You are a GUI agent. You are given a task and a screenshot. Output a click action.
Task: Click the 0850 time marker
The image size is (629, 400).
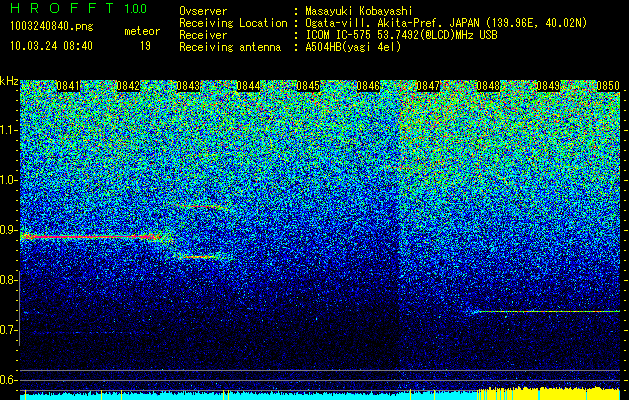pos(608,86)
